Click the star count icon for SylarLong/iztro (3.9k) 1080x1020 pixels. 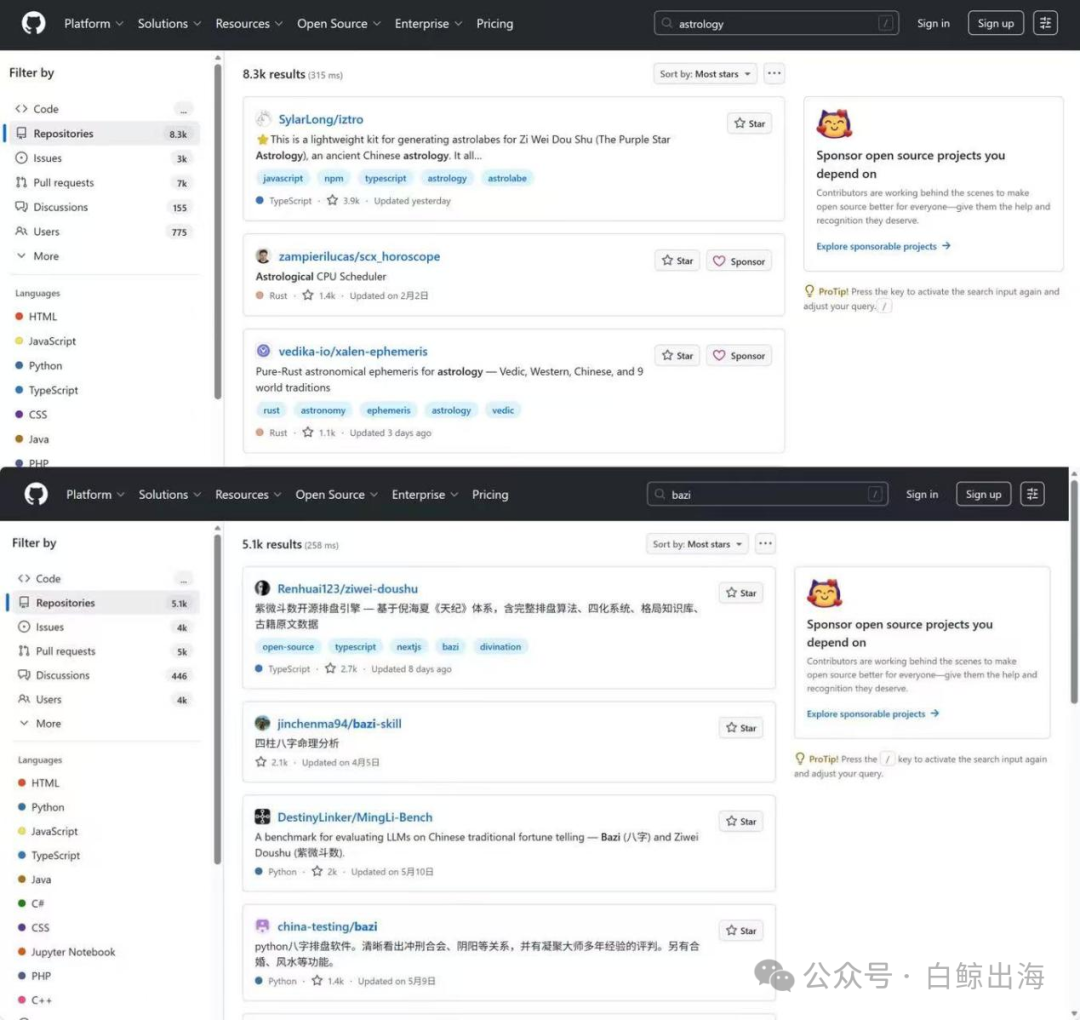332,200
